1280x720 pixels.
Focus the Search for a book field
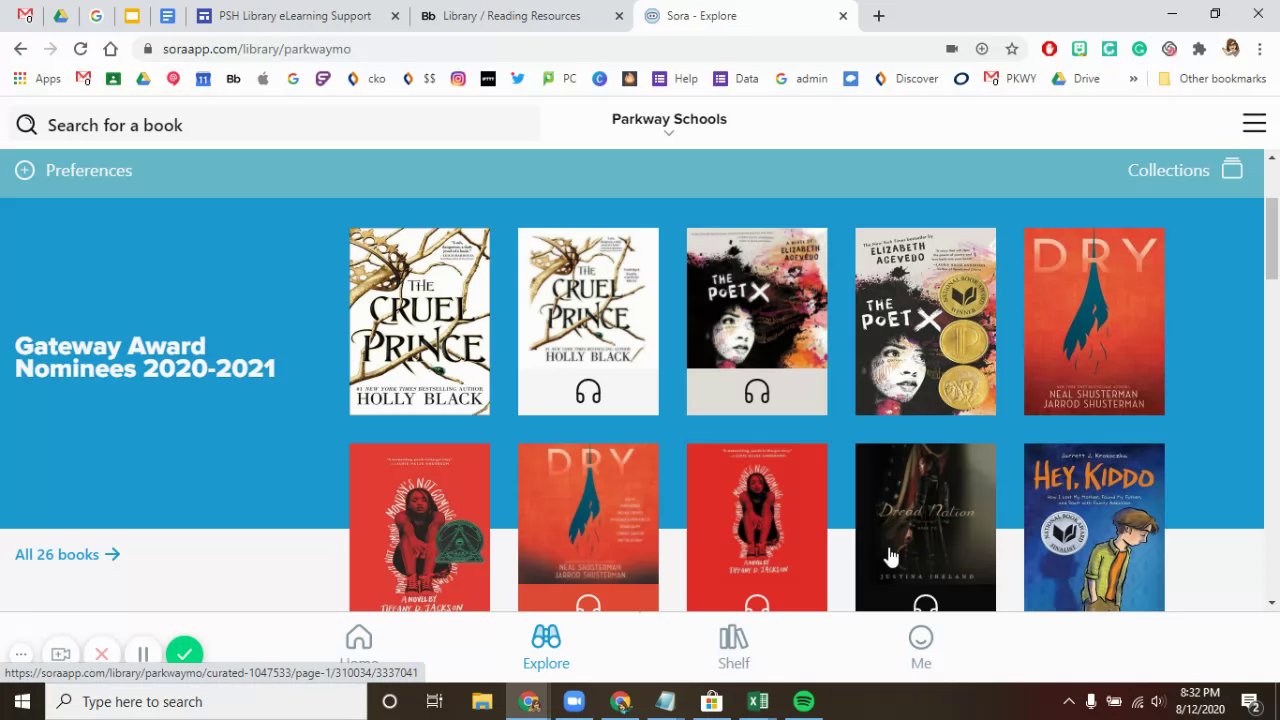[x=275, y=125]
